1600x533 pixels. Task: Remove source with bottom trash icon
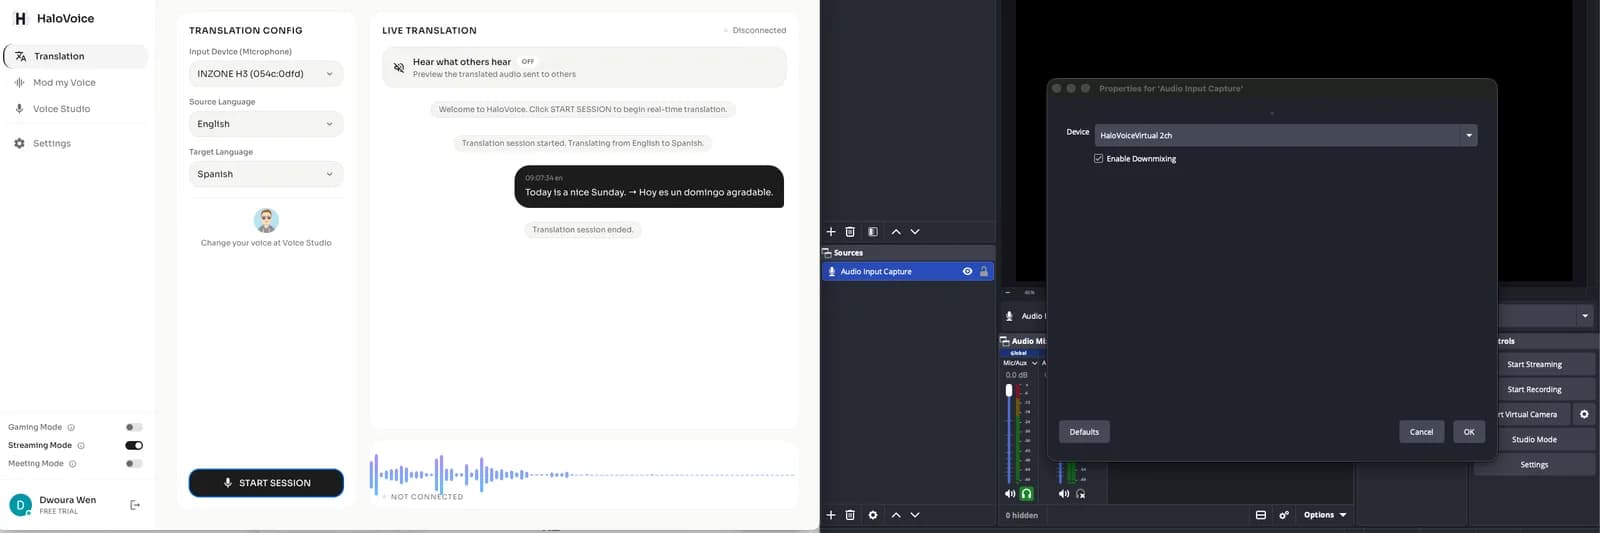point(850,515)
